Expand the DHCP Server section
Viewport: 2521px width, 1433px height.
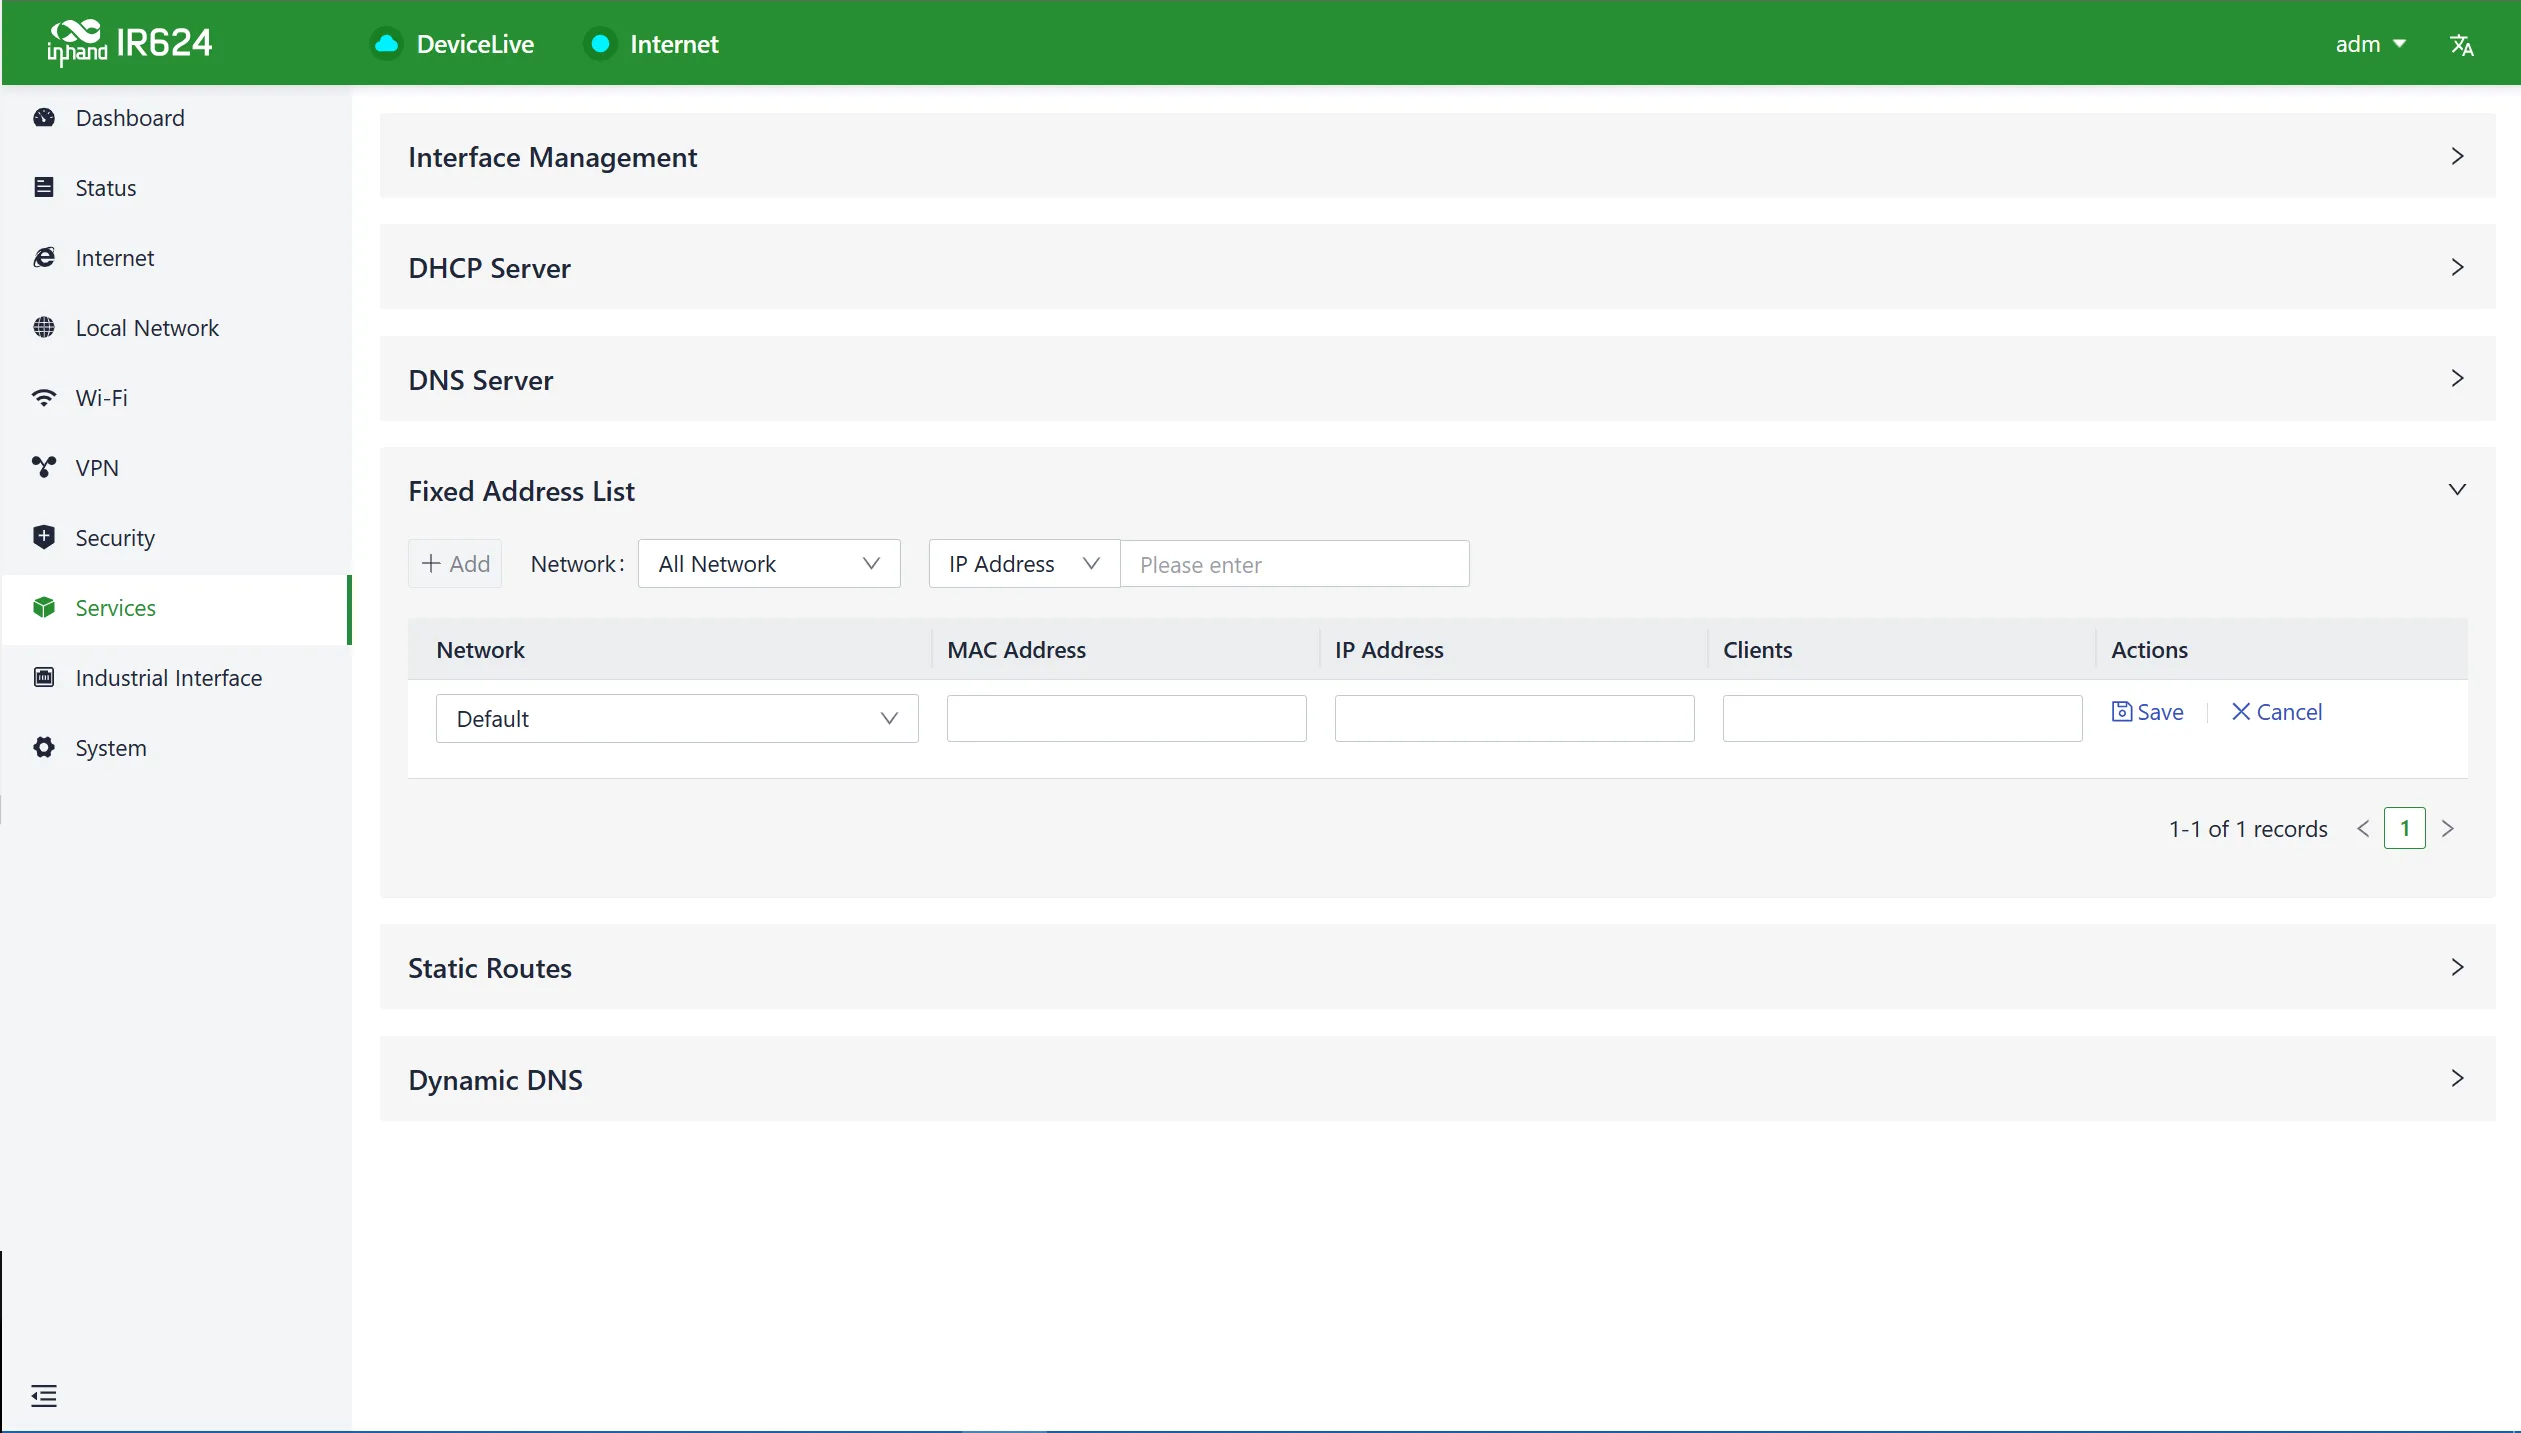(1437, 267)
